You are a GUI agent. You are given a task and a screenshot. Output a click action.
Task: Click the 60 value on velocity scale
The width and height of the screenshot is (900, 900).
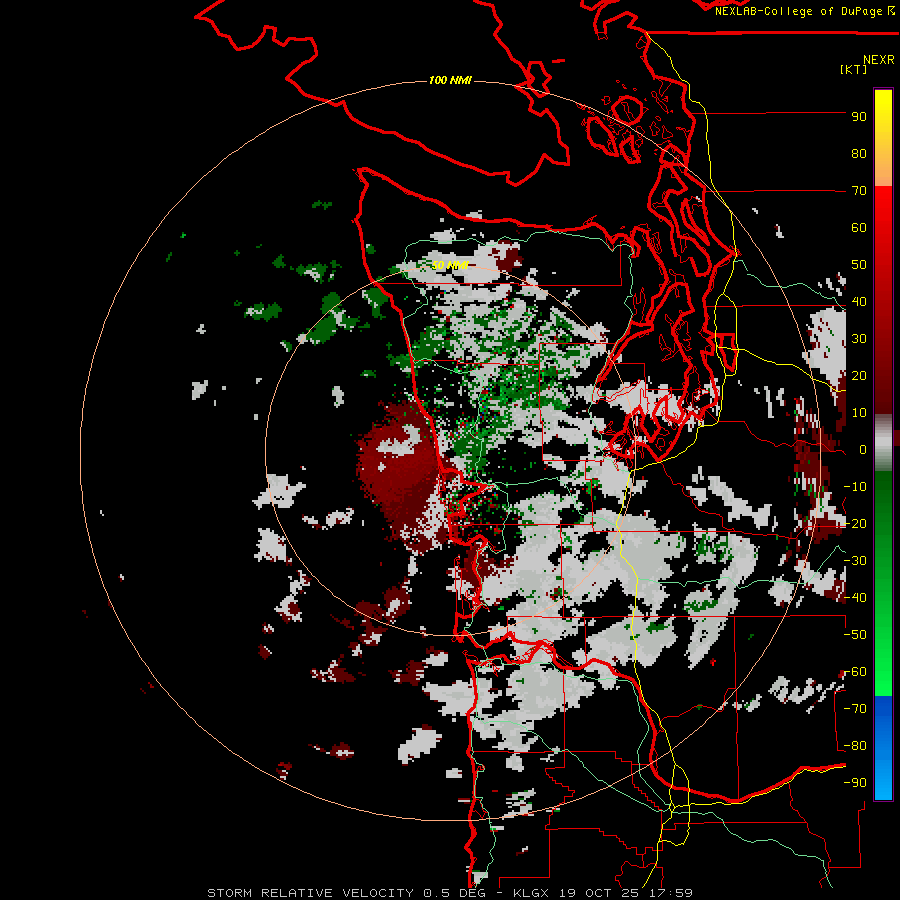pyautogui.click(x=859, y=228)
